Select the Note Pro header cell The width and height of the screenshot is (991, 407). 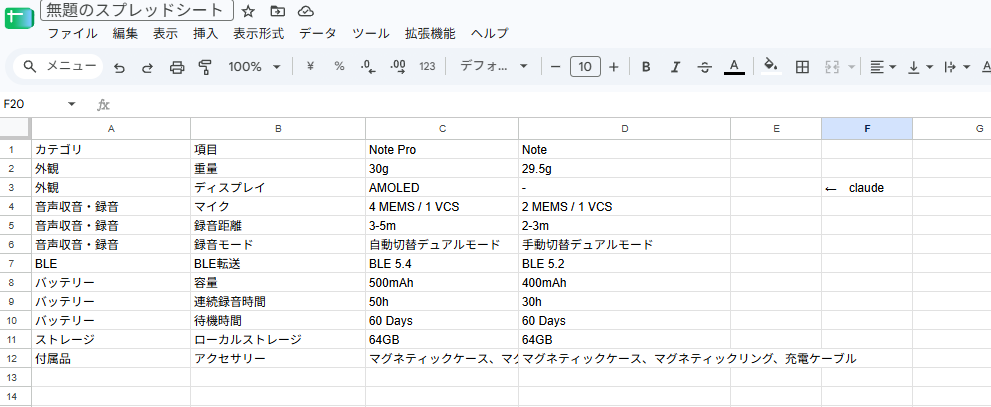tap(442, 150)
